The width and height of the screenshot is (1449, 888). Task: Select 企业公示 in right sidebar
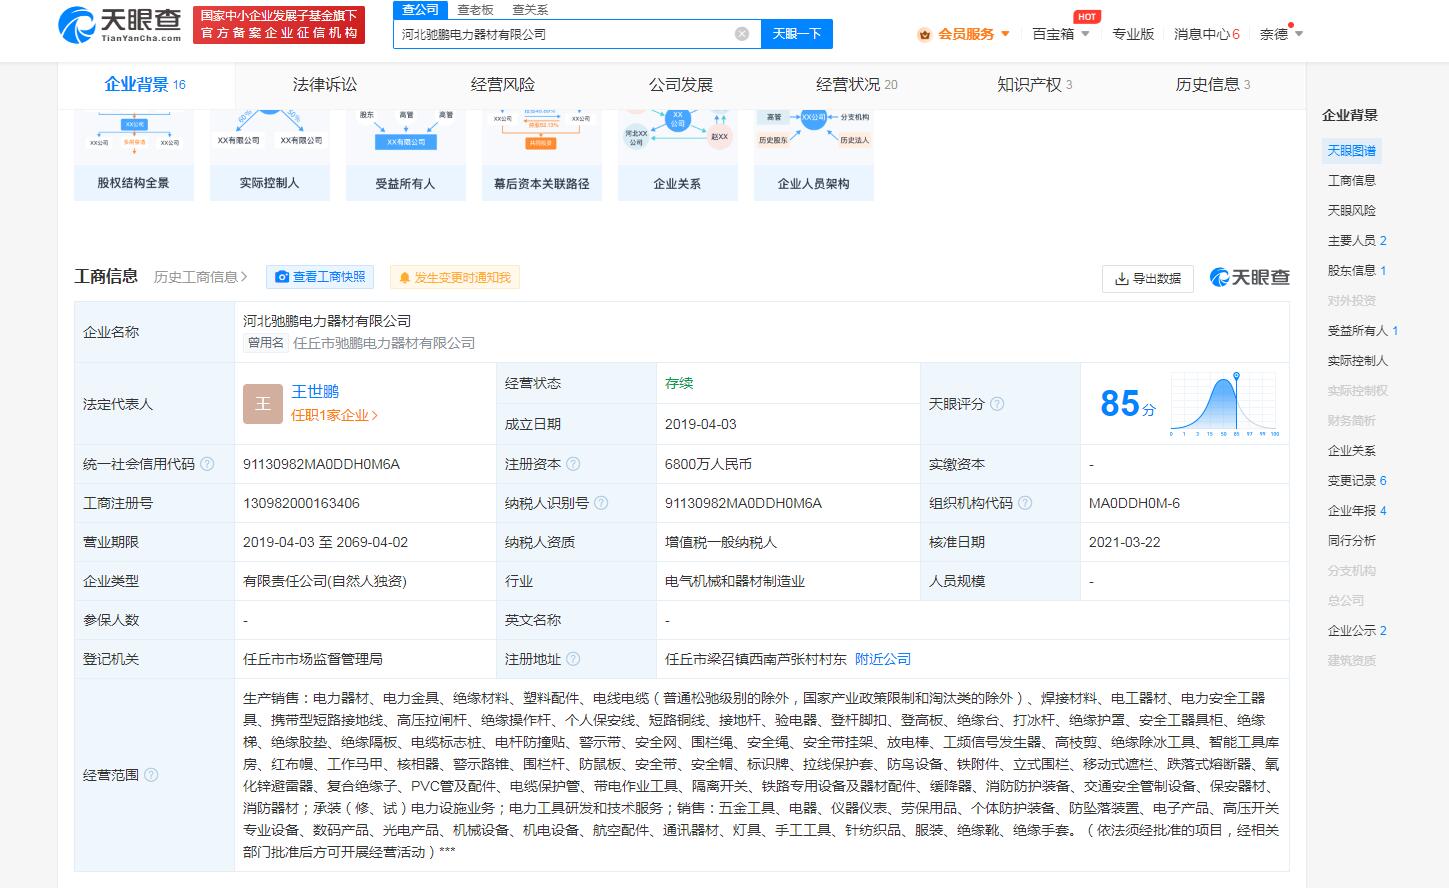pos(1357,631)
